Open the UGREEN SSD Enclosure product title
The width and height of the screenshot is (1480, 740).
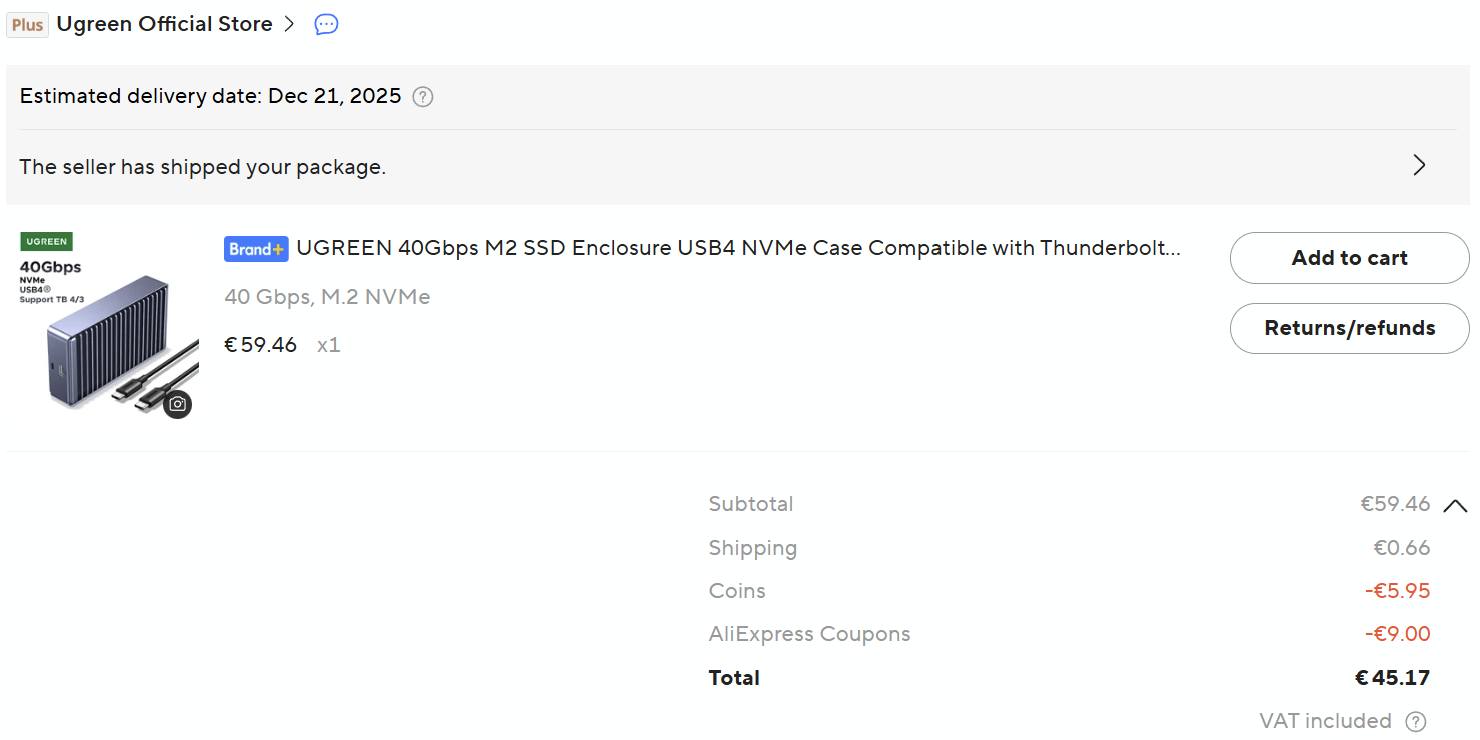point(738,248)
